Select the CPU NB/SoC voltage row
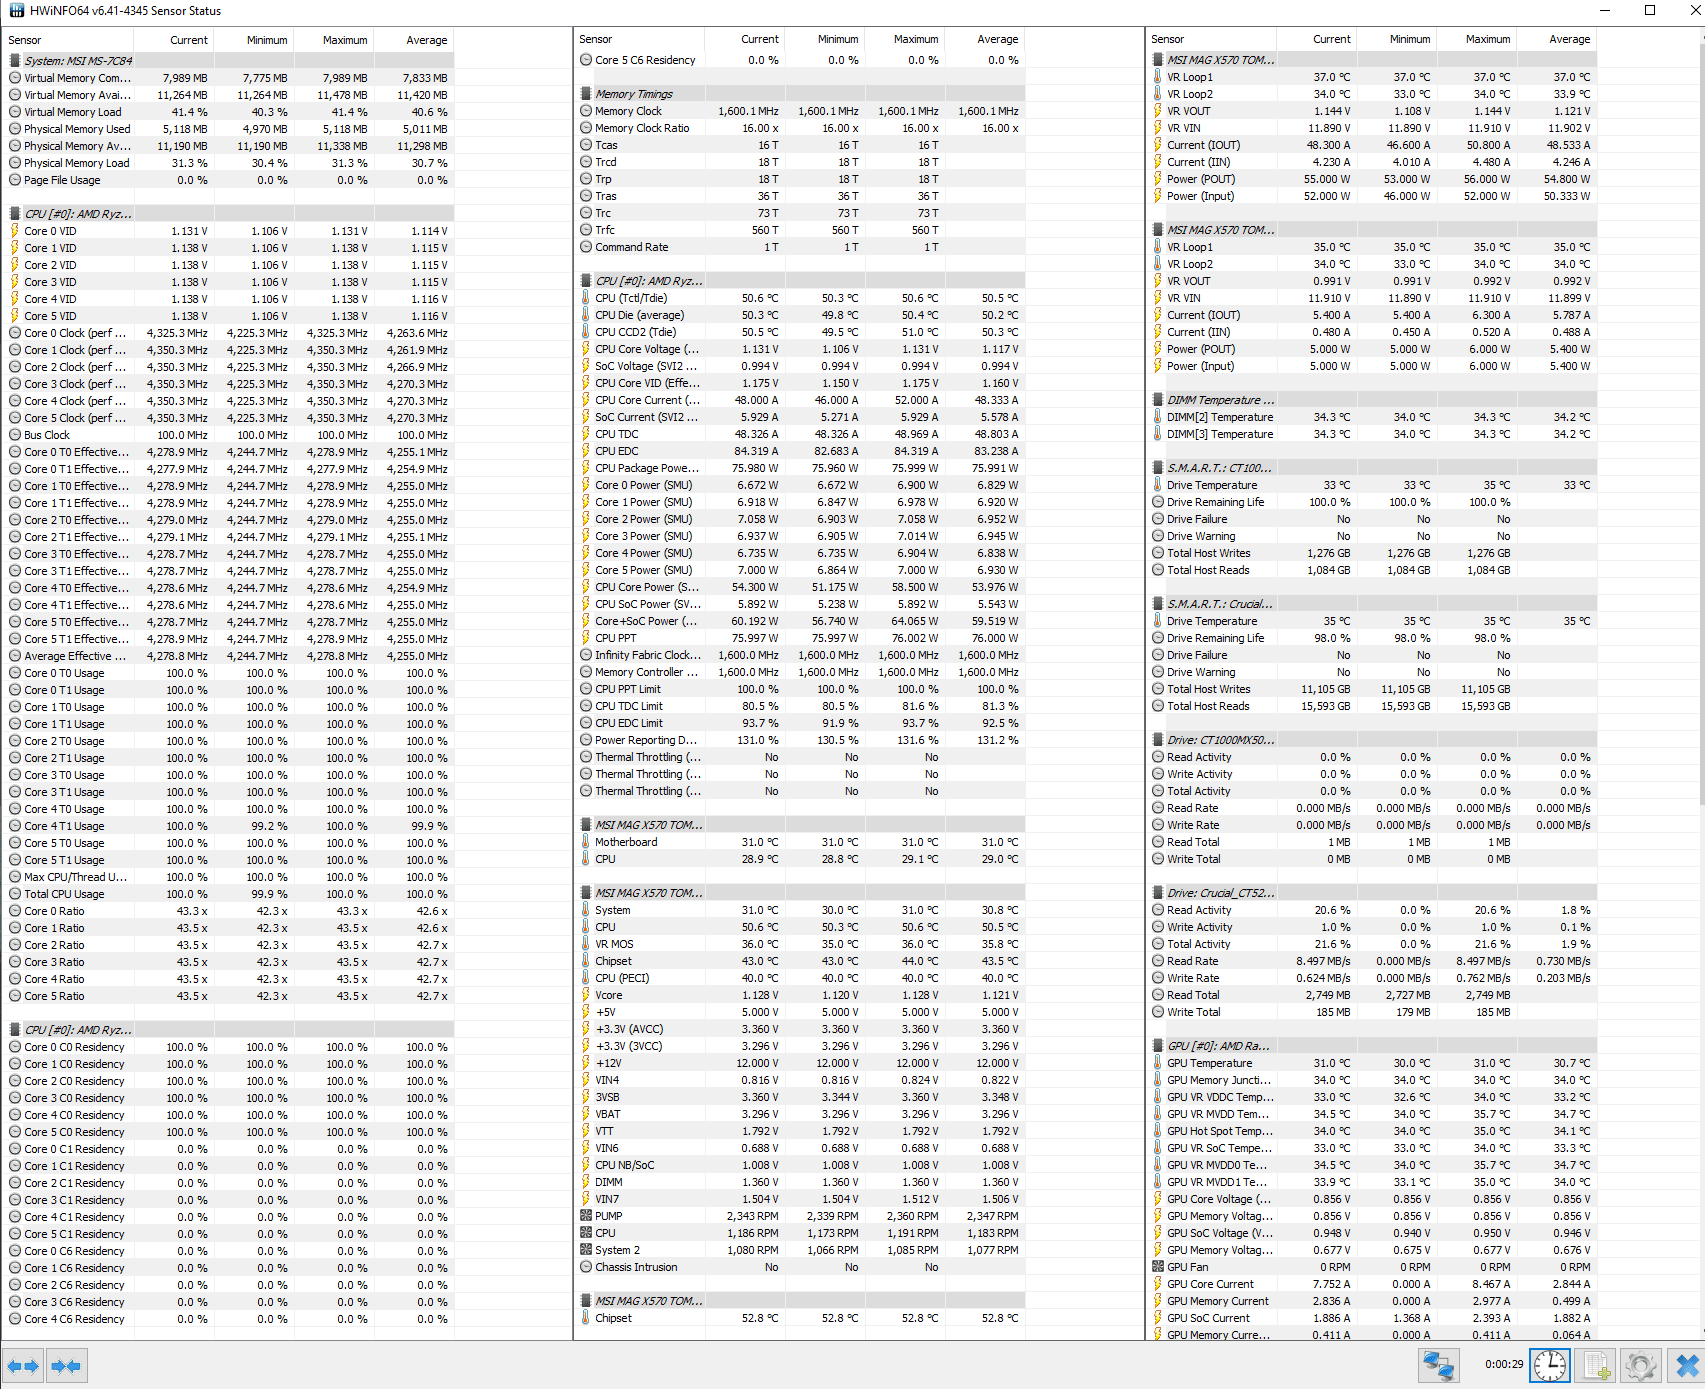This screenshot has height=1389, width=1705. (801, 1165)
